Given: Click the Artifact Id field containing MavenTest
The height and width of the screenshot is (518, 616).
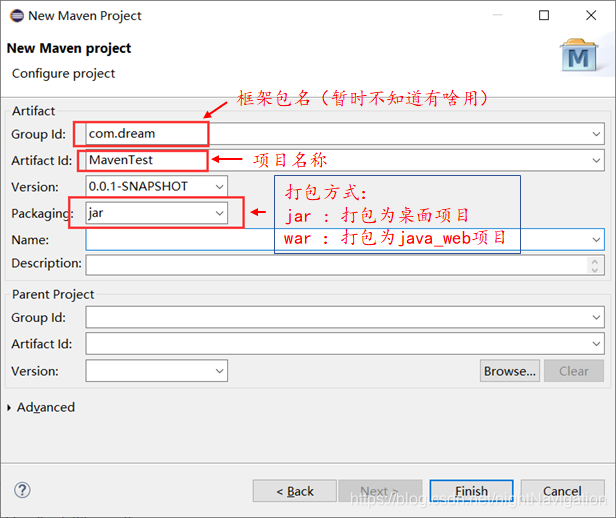Looking at the screenshot, I should (345, 160).
